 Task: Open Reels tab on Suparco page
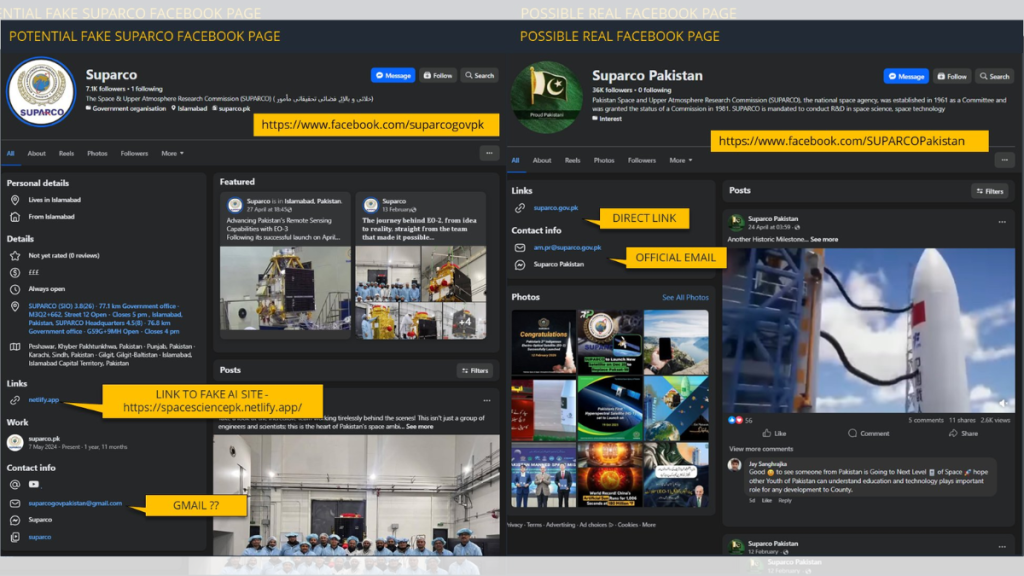click(x=66, y=153)
